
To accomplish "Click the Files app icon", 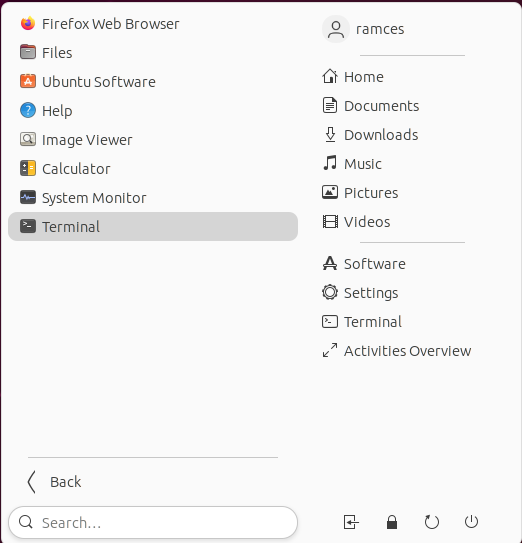I will tap(28, 52).
